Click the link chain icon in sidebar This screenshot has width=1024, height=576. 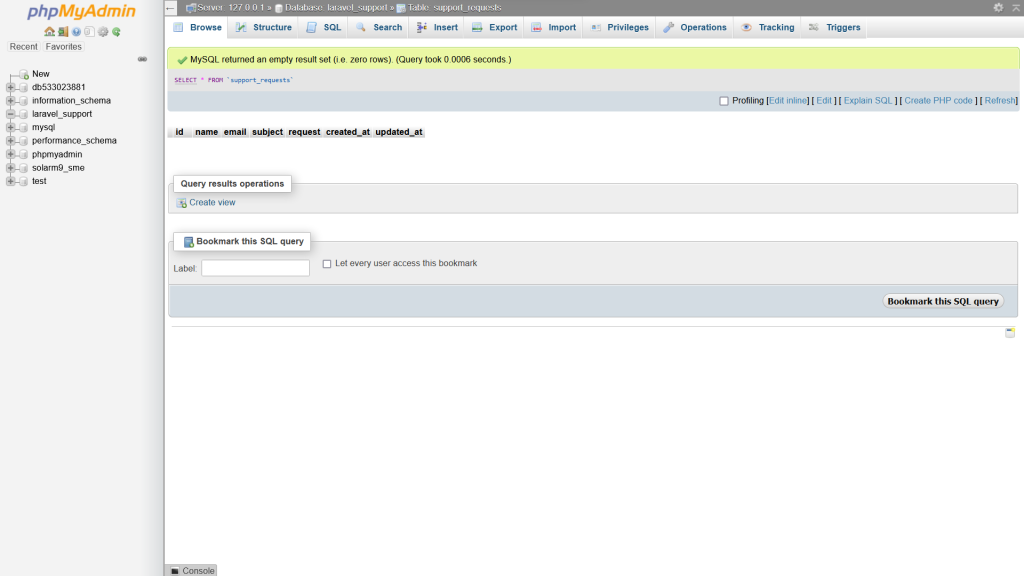tap(142, 59)
